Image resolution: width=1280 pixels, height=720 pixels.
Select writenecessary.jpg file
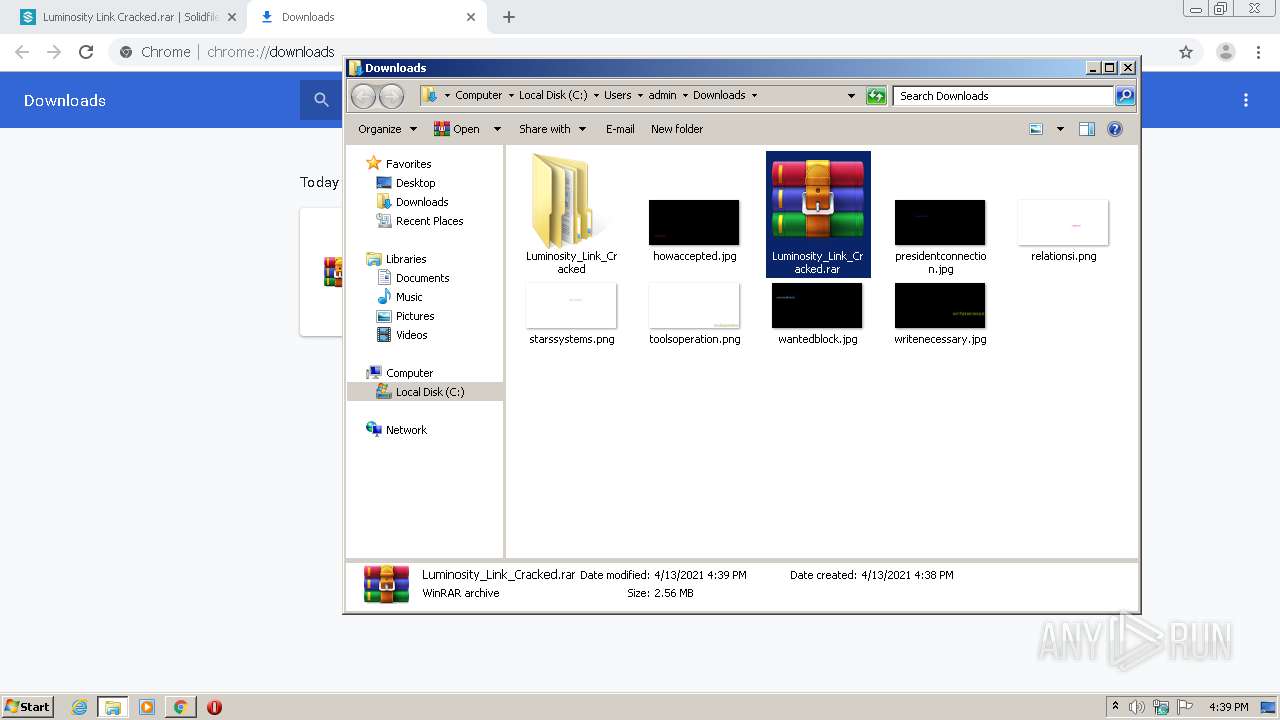[940, 314]
